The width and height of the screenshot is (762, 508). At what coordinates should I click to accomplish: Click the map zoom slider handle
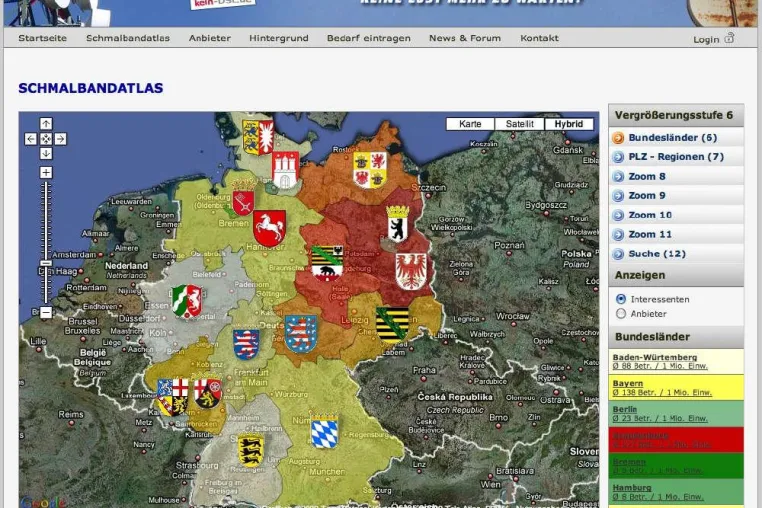(46, 263)
